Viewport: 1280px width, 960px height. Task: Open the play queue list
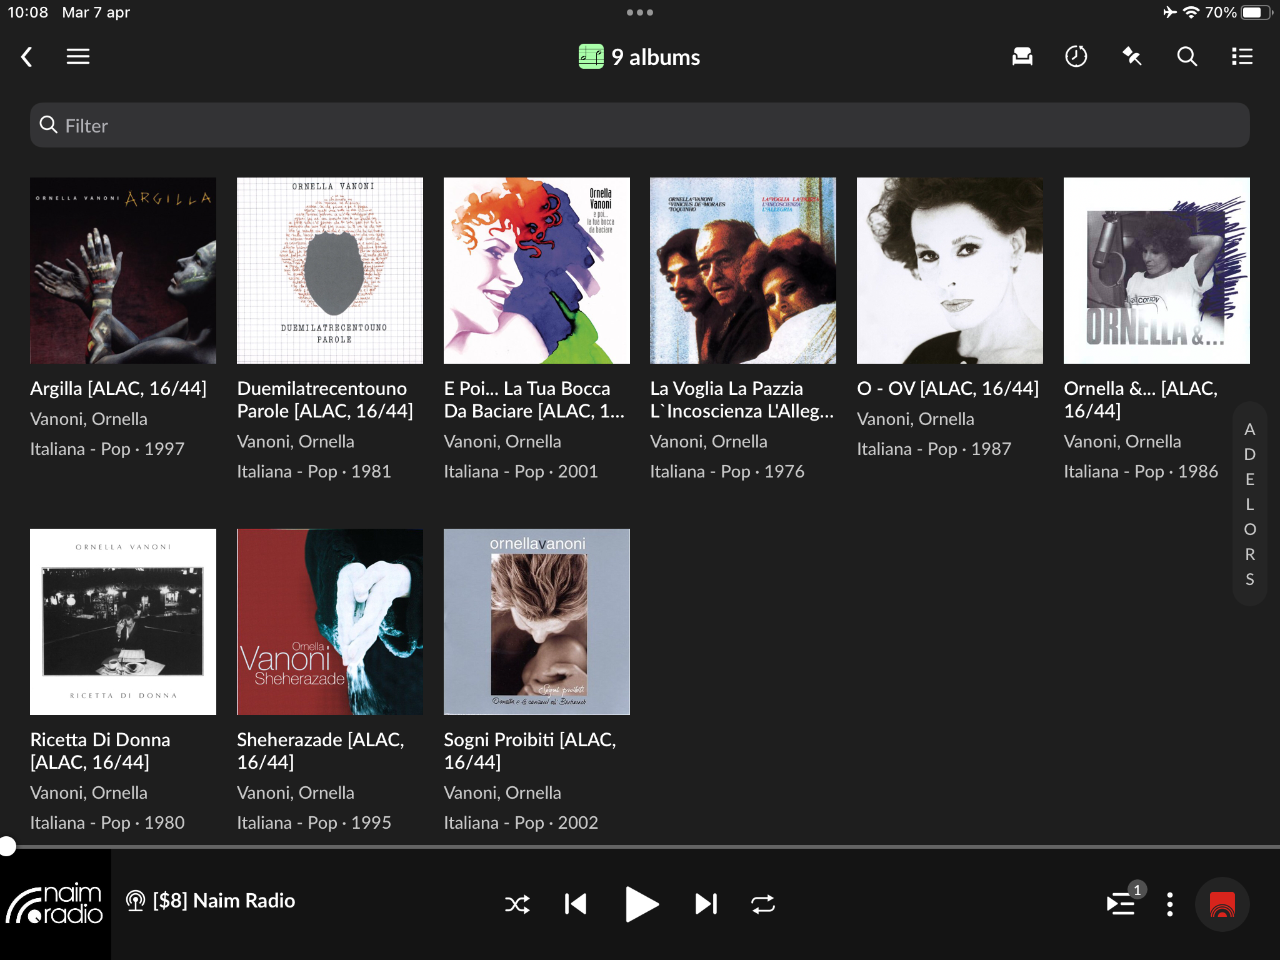[x=1121, y=904]
